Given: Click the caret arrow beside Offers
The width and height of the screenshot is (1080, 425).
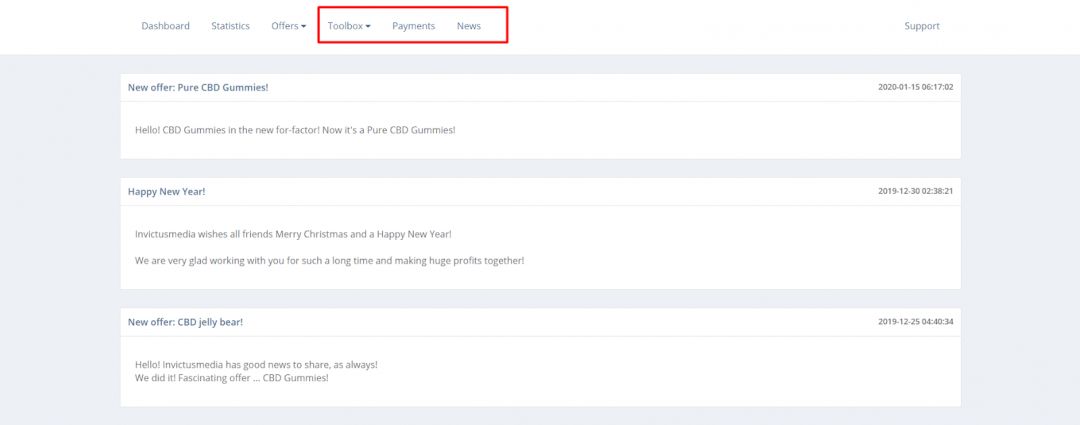Looking at the screenshot, I should click(303, 27).
